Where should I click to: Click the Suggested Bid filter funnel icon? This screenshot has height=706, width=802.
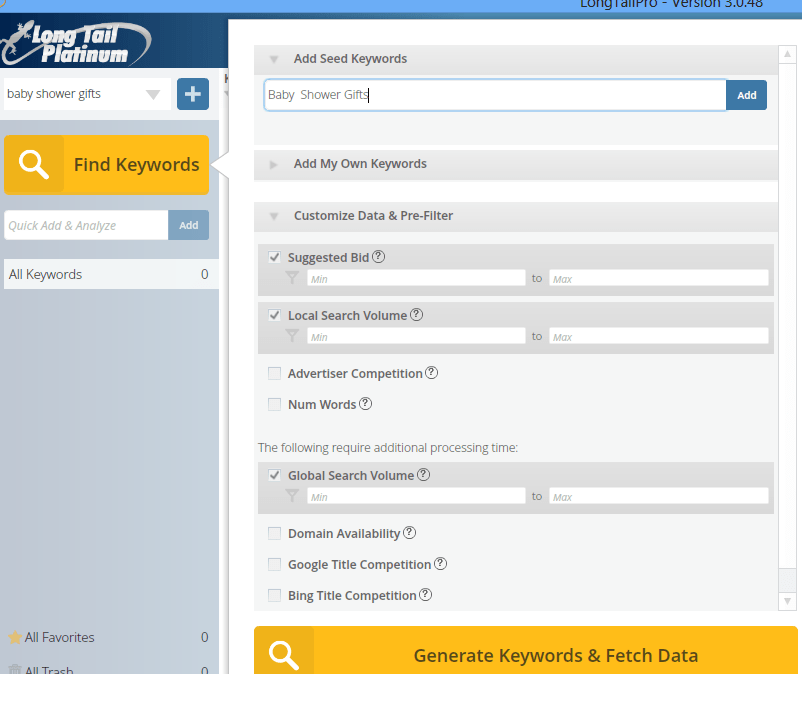pos(292,278)
